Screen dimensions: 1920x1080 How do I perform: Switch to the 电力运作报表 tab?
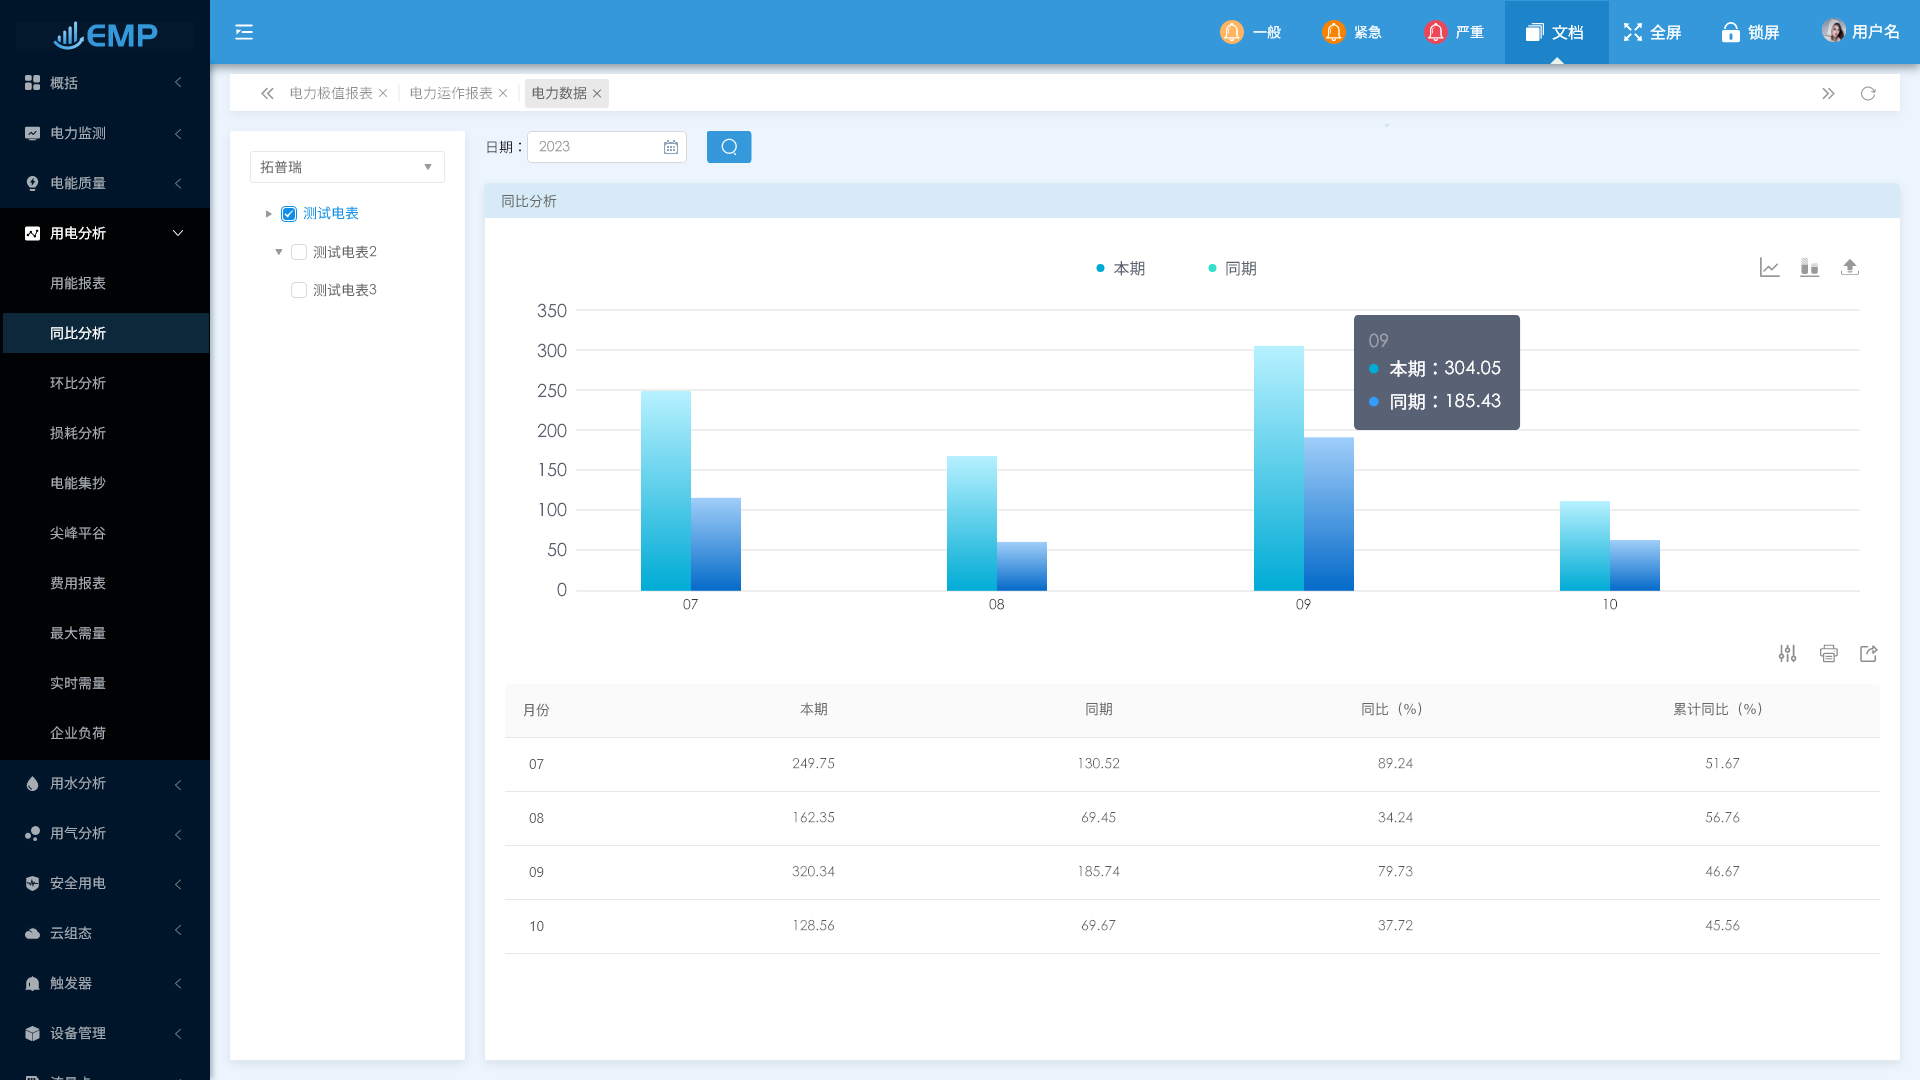click(450, 93)
